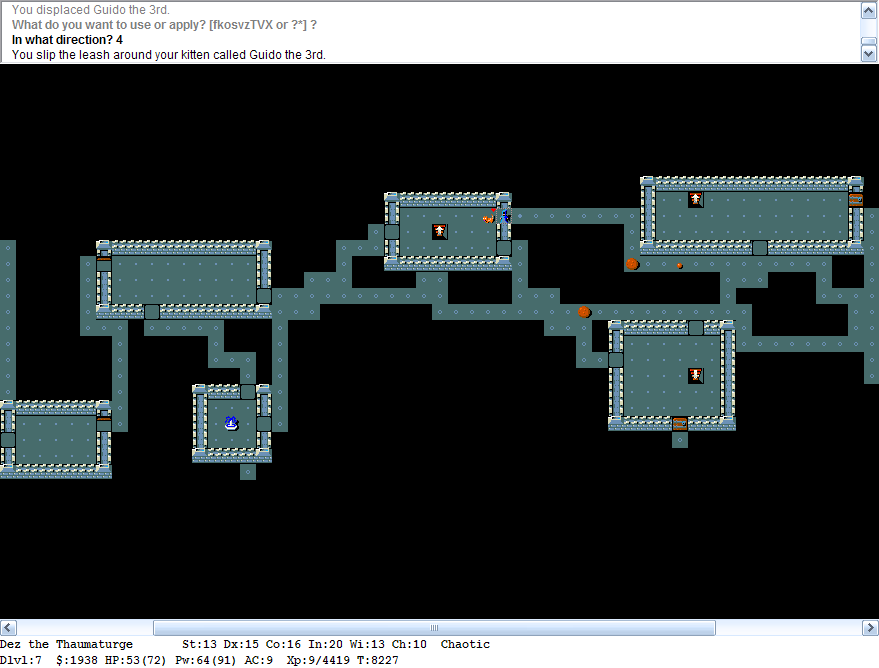Click the "Ch:10" charisma stat

pos(409,644)
